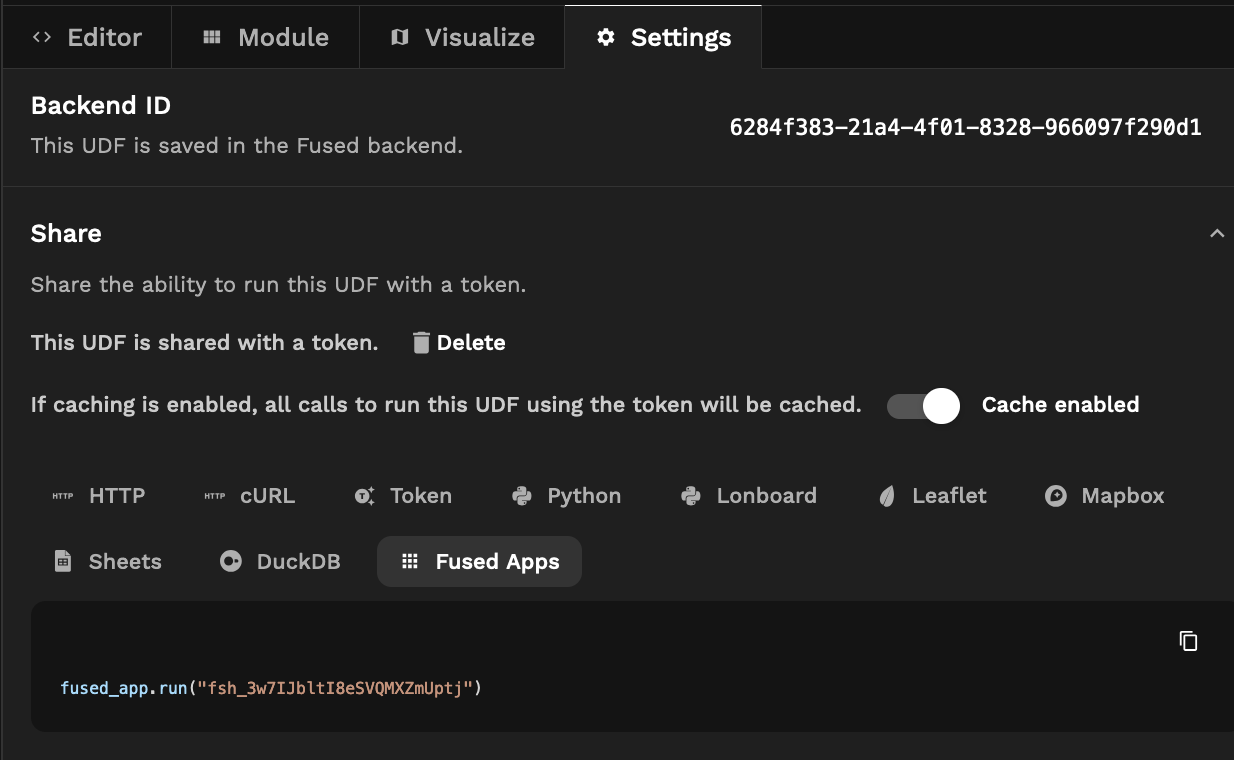Screen dimensions: 1234x760
Task: Disable the Cache enabled toggle
Action: 923,405
